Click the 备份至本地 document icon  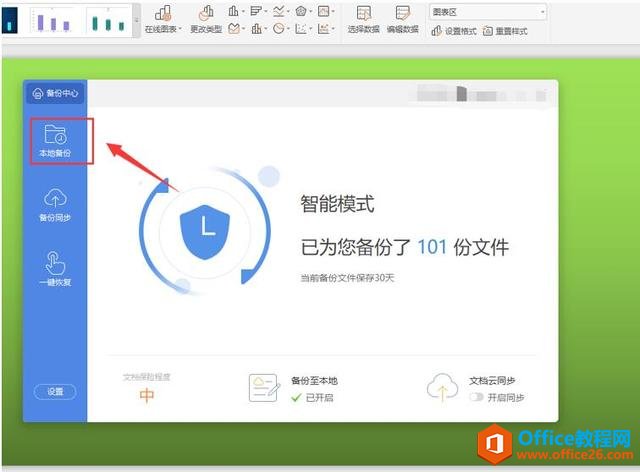click(x=264, y=388)
